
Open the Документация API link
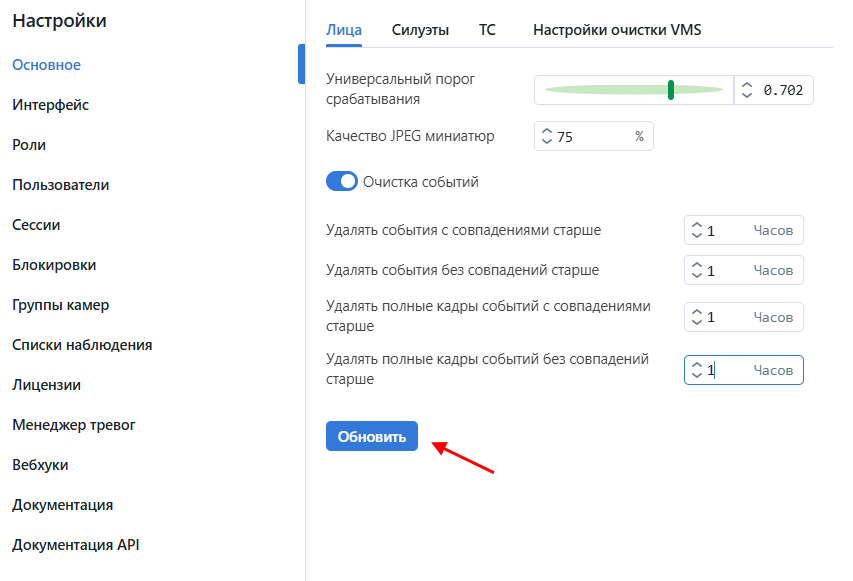click(x=76, y=545)
